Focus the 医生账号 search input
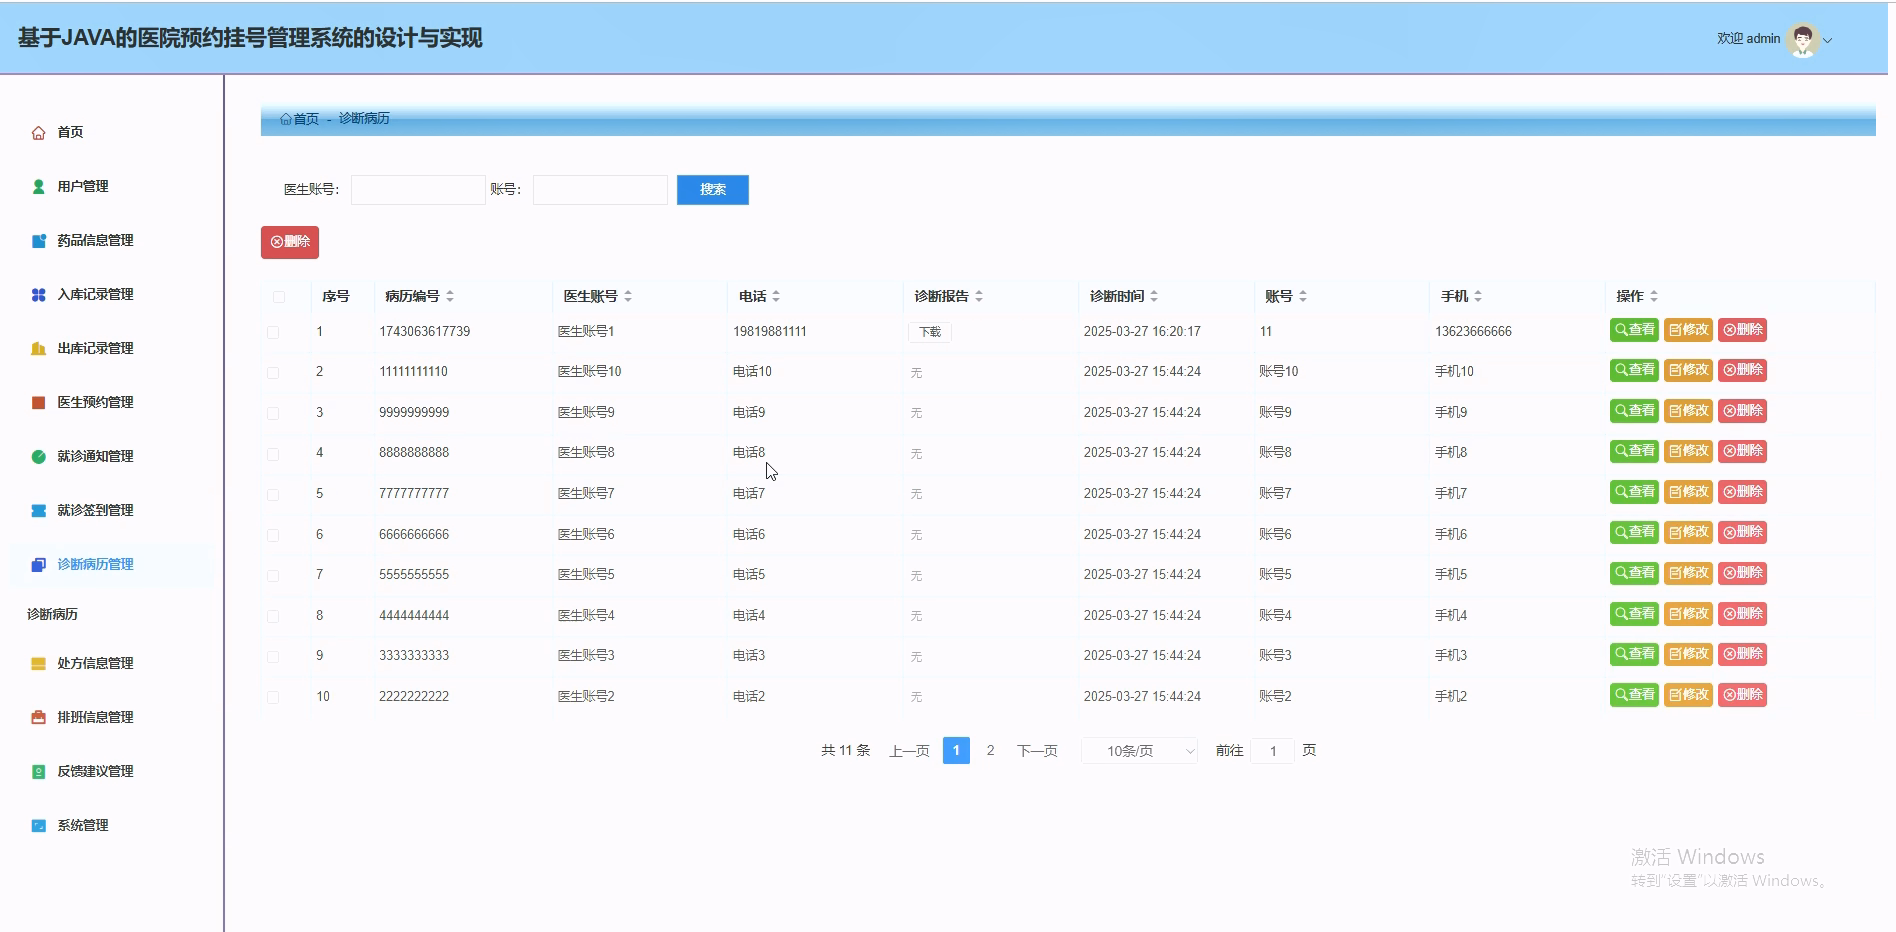 click(418, 190)
